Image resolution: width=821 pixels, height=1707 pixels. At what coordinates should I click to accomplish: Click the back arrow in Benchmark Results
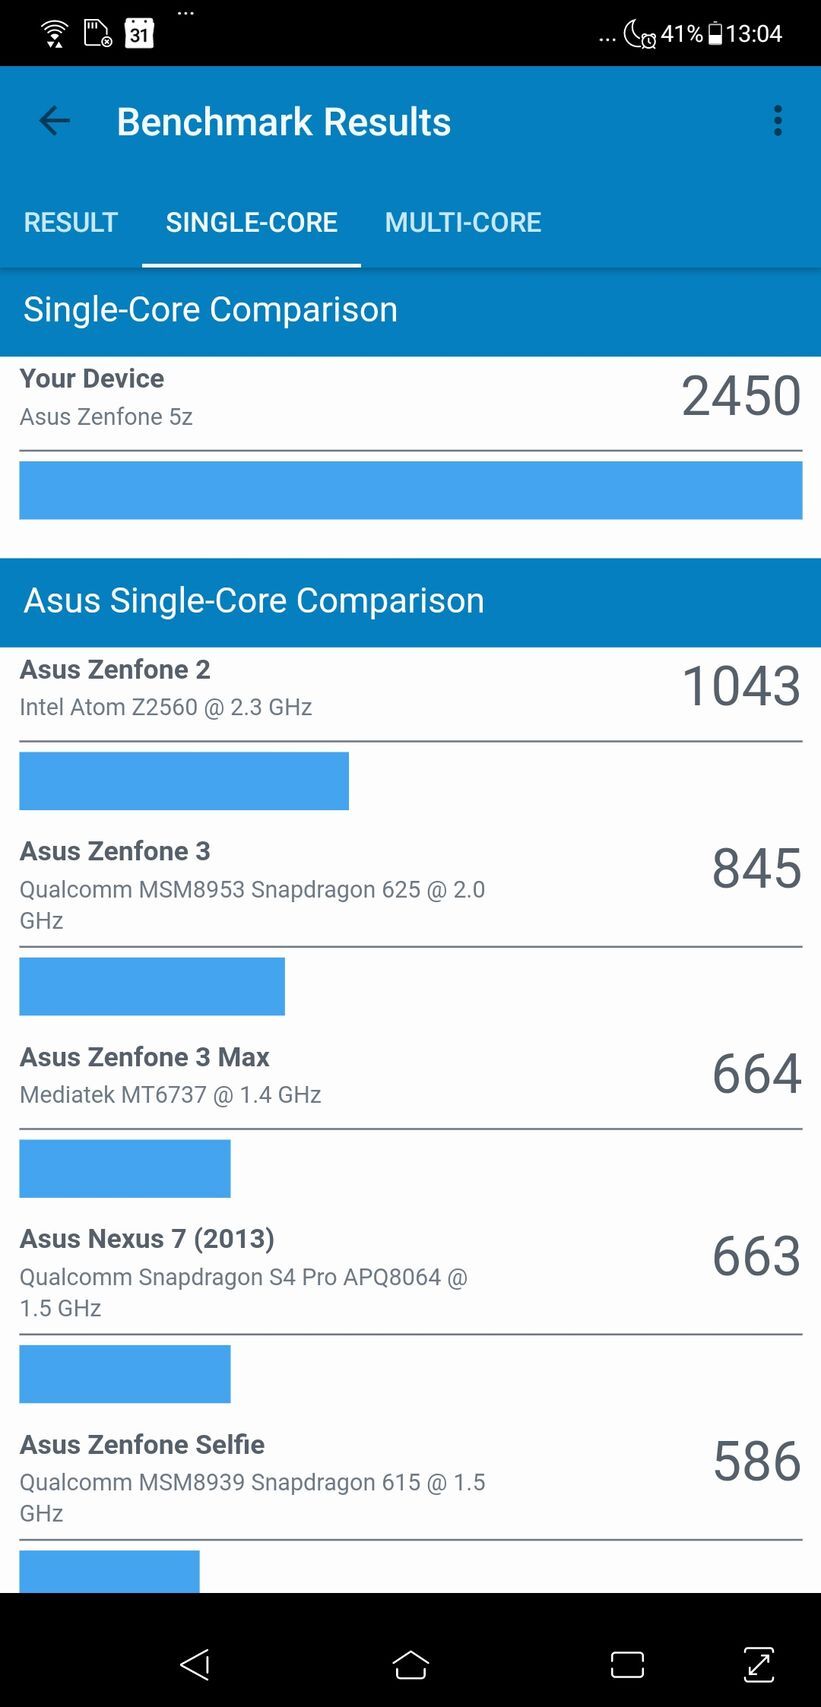pyautogui.click(x=54, y=121)
